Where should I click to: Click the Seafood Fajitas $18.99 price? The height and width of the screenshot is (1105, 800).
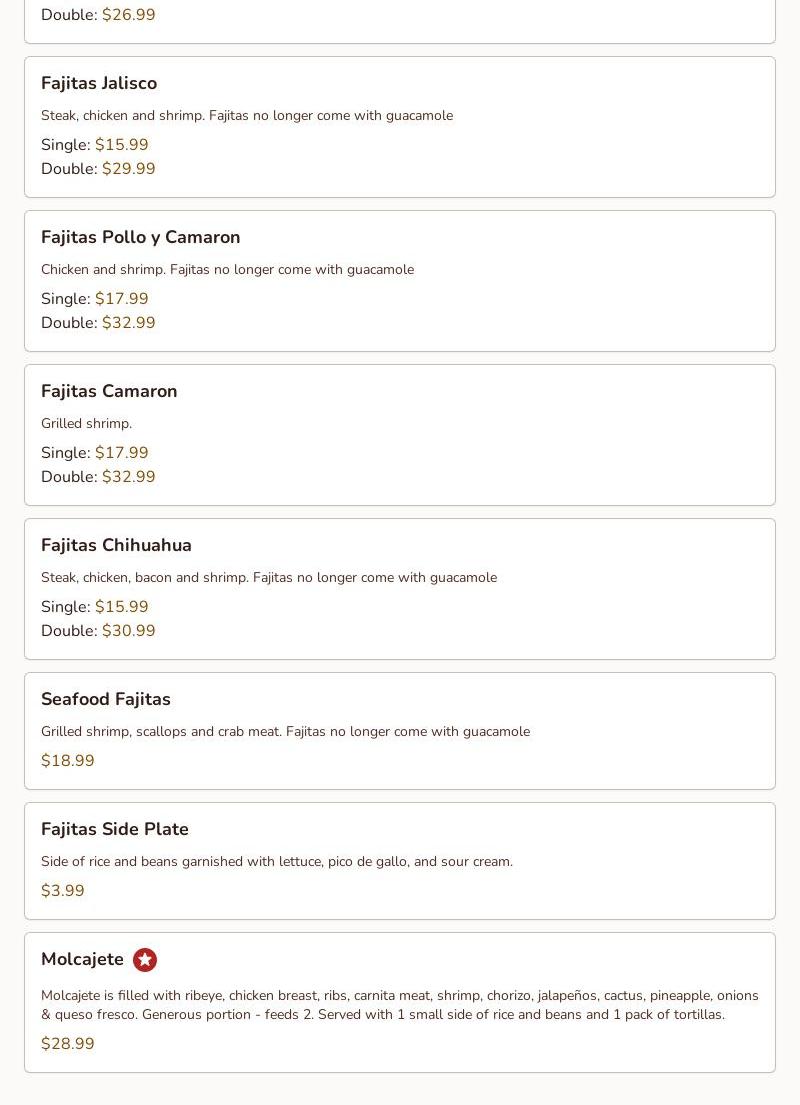pos(68,760)
